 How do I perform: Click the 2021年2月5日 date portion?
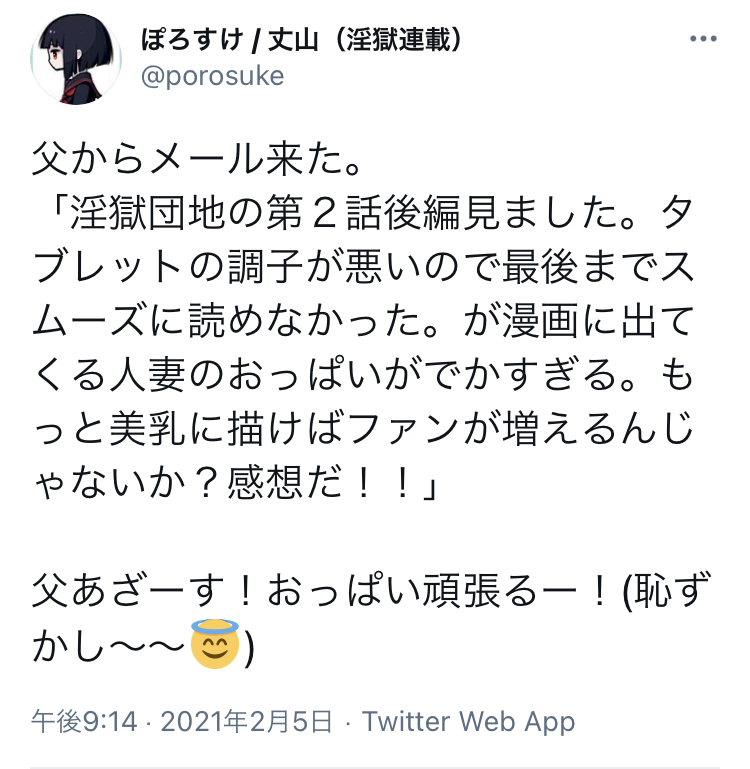pos(246,721)
